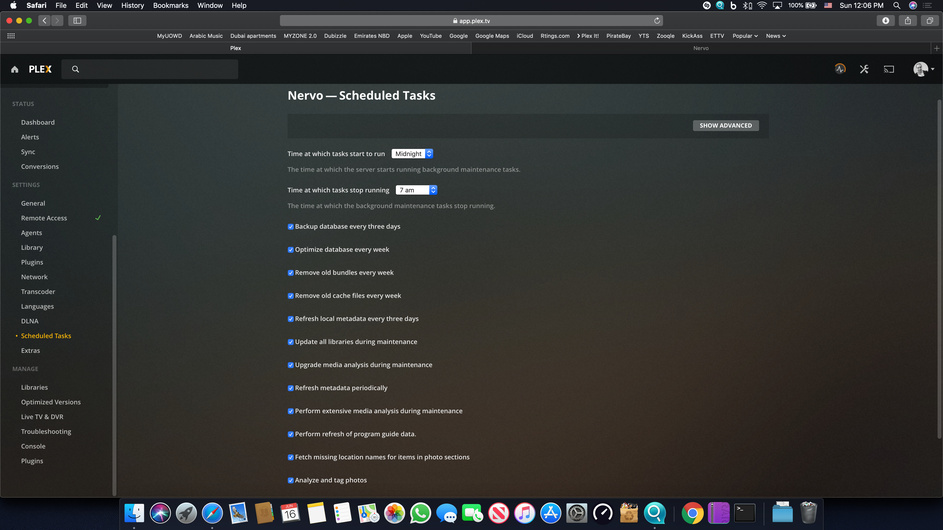Open the Safari Window menu
This screenshot has height=530, width=943.
coord(210,5)
